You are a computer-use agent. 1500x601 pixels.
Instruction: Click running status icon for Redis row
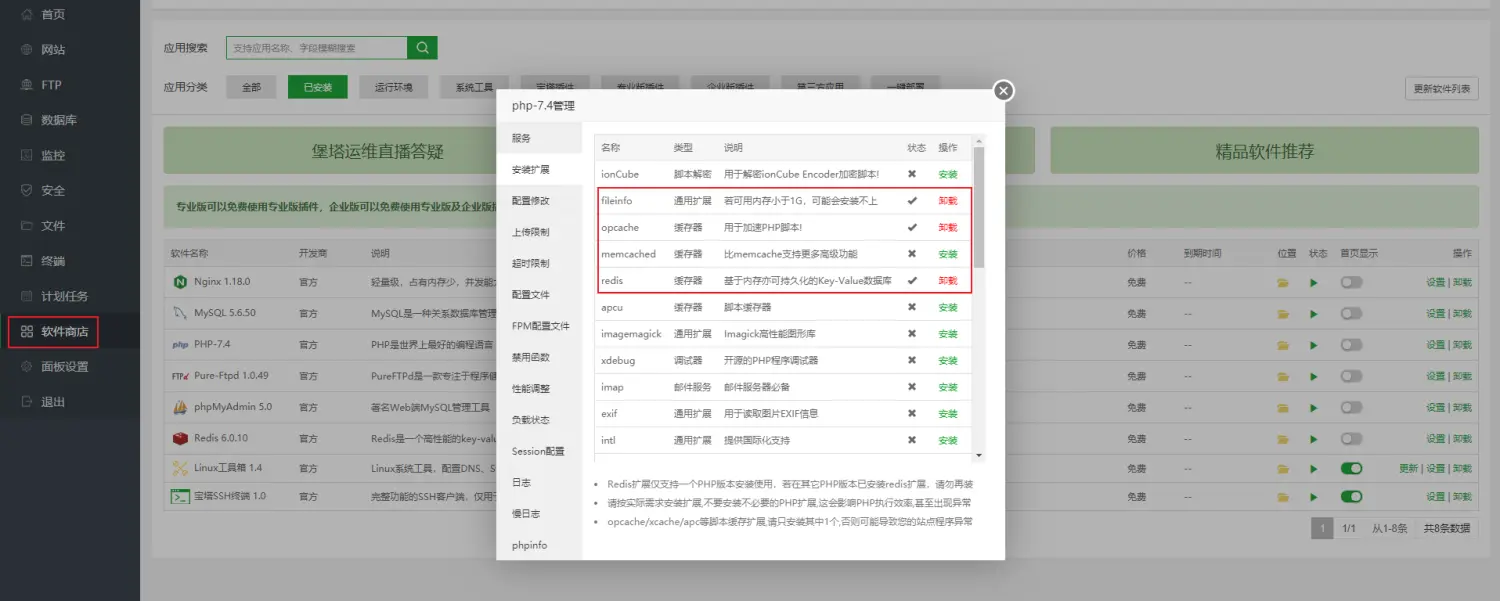(1314, 439)
